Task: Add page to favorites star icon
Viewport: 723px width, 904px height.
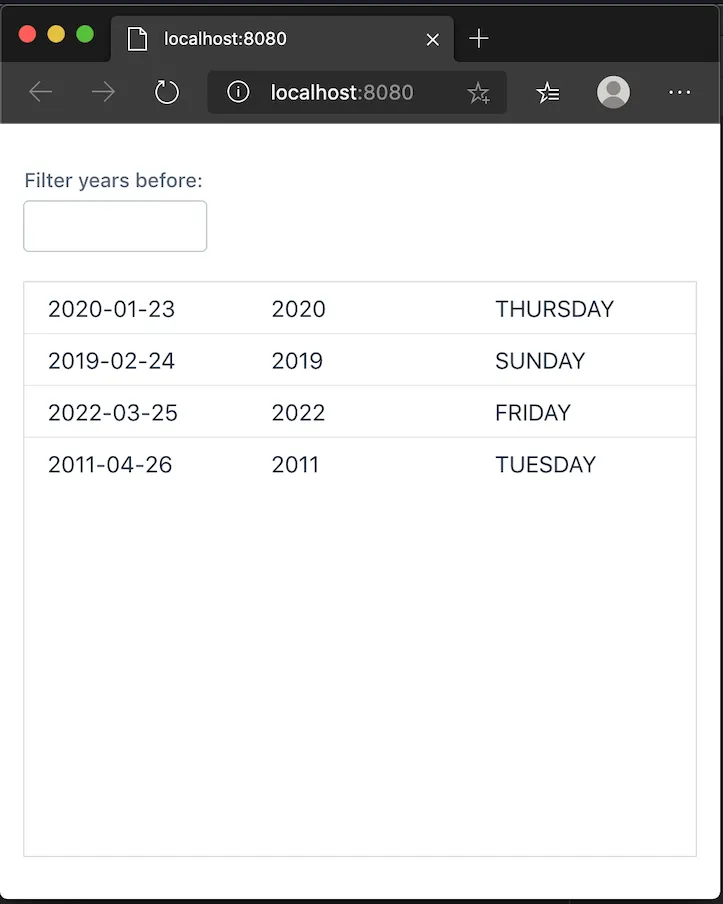Action: 478,93
